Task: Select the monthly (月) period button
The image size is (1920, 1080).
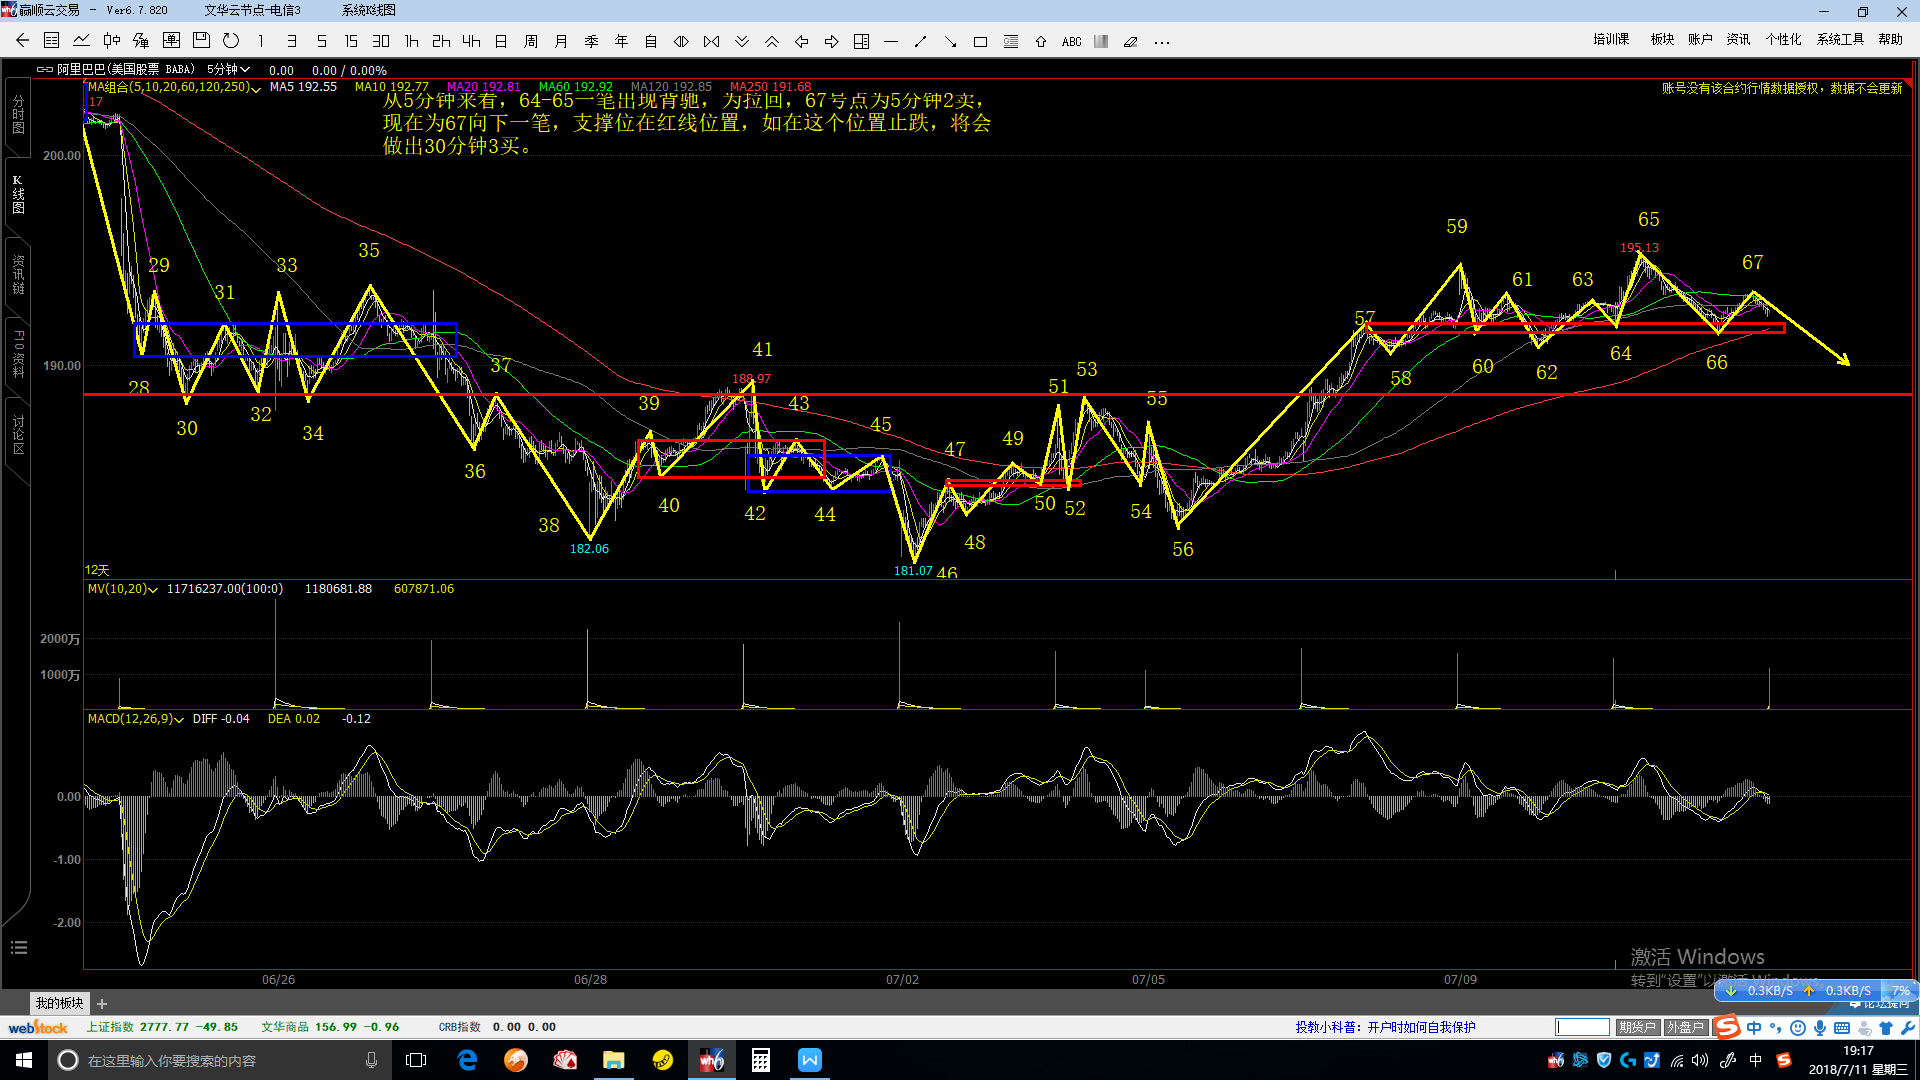Action: 561,41
